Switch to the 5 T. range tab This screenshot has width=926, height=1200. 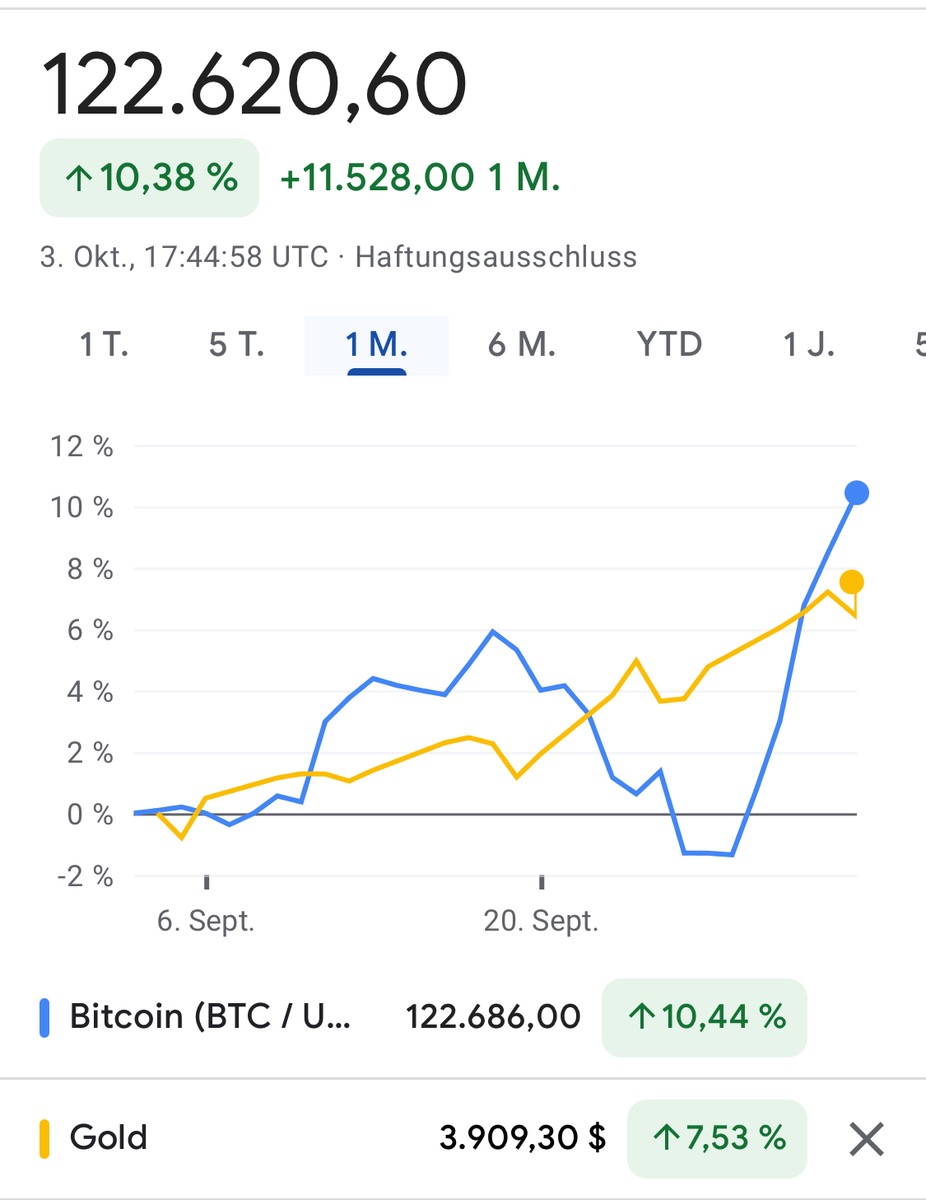[236, 345]
